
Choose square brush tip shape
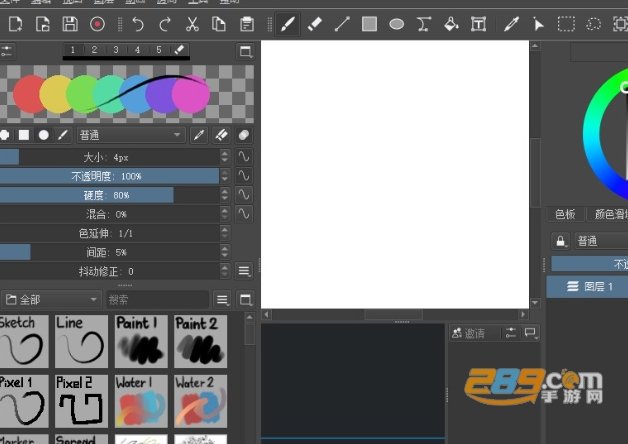point(24,135)
